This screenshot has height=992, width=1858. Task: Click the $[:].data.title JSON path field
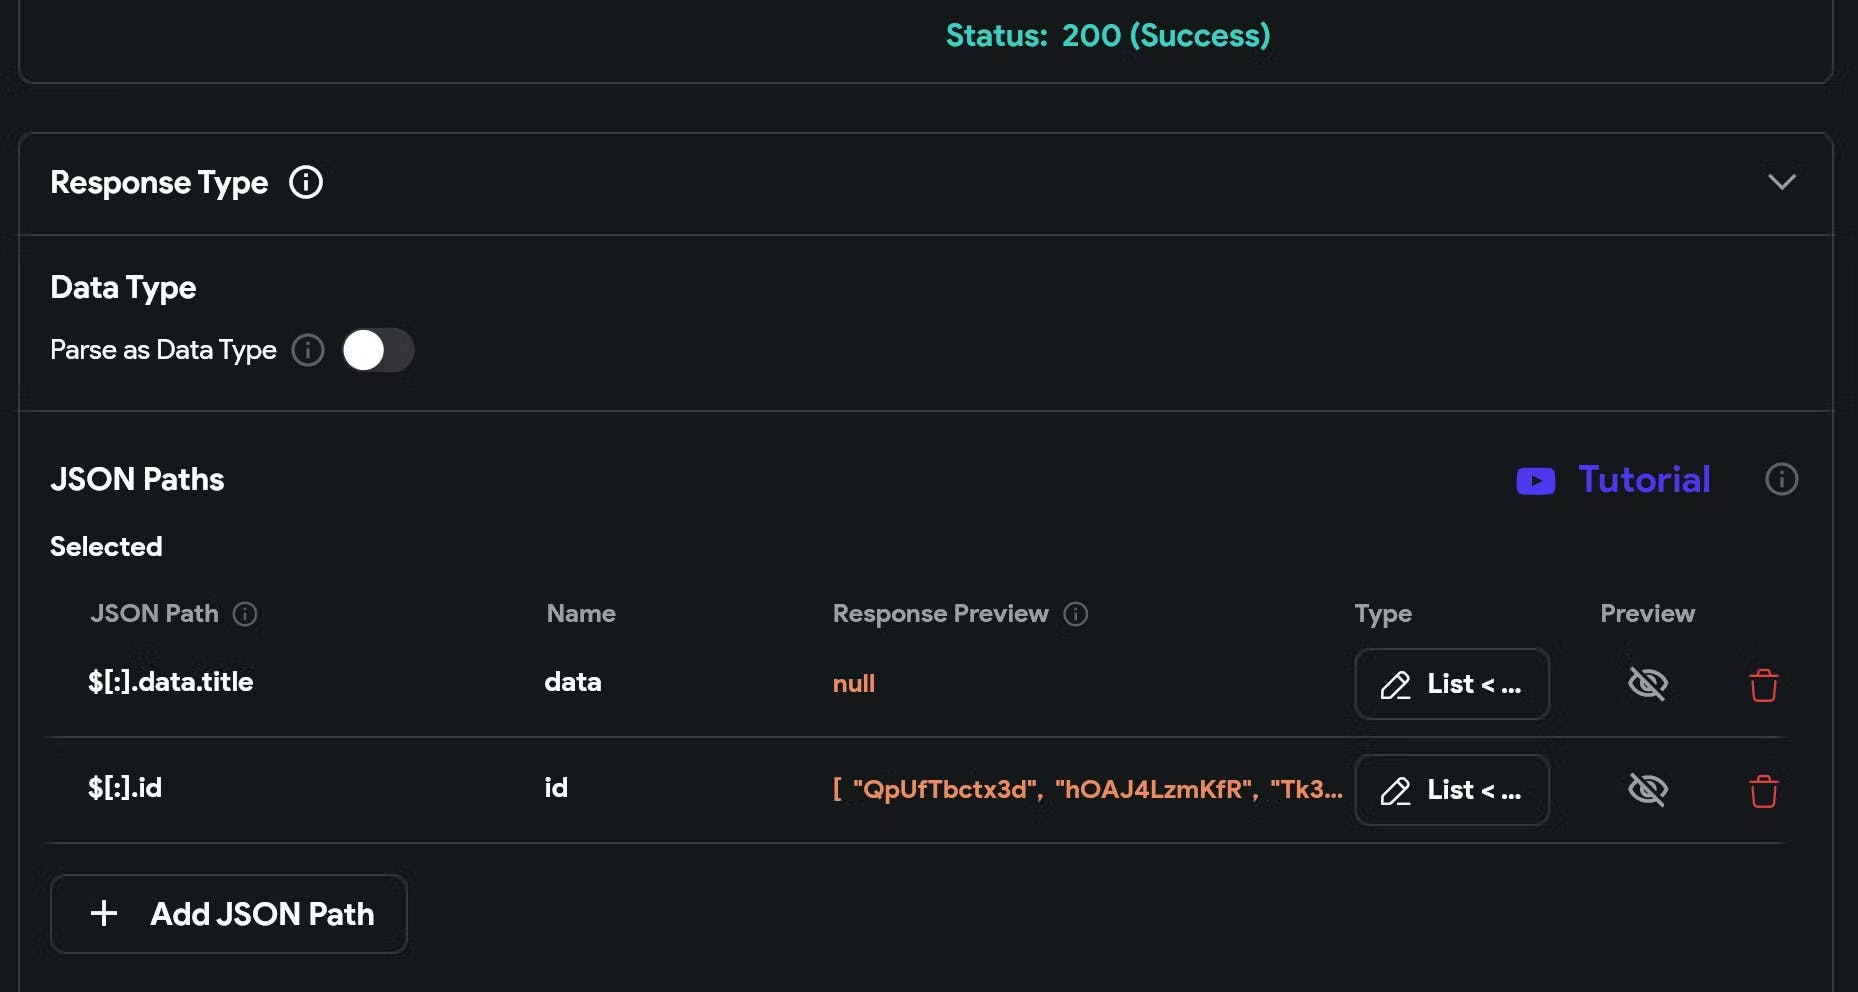tap(171, 682)
